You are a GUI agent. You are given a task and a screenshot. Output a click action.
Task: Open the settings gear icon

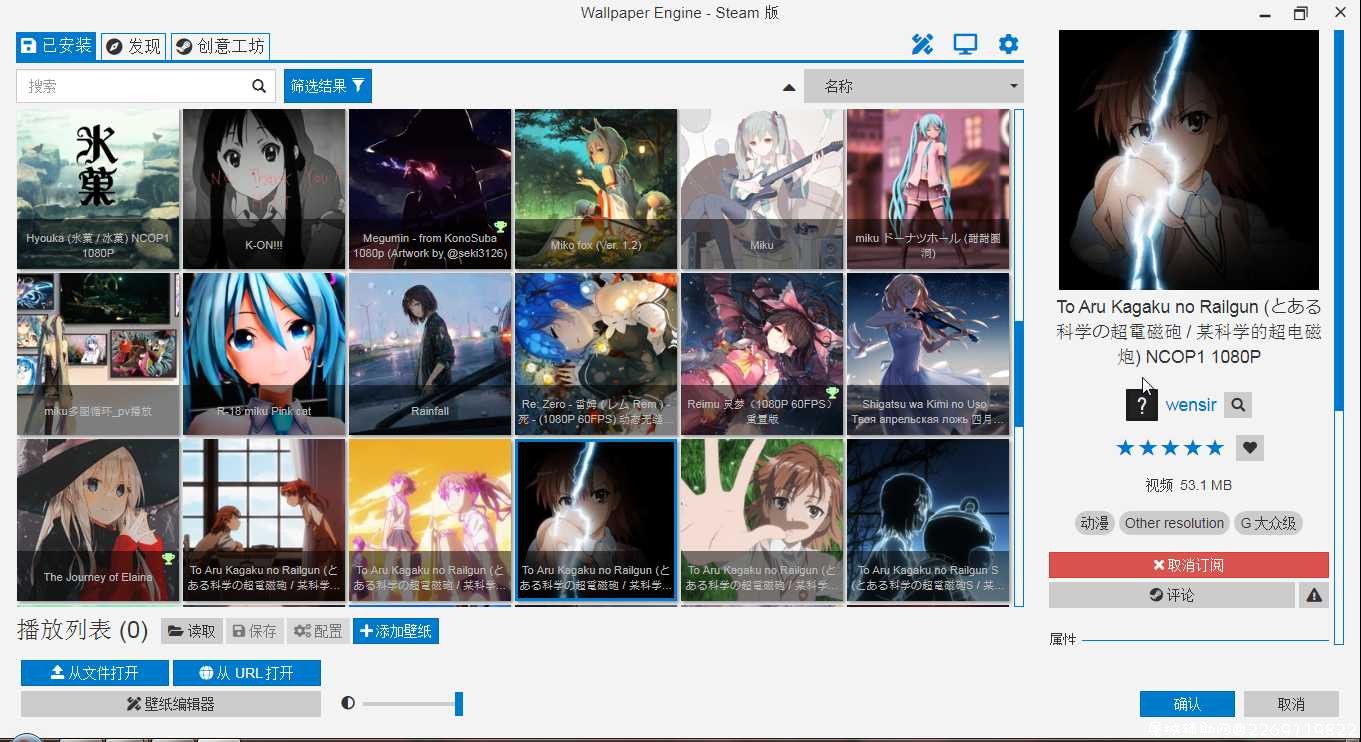(x=1008, y=44)
